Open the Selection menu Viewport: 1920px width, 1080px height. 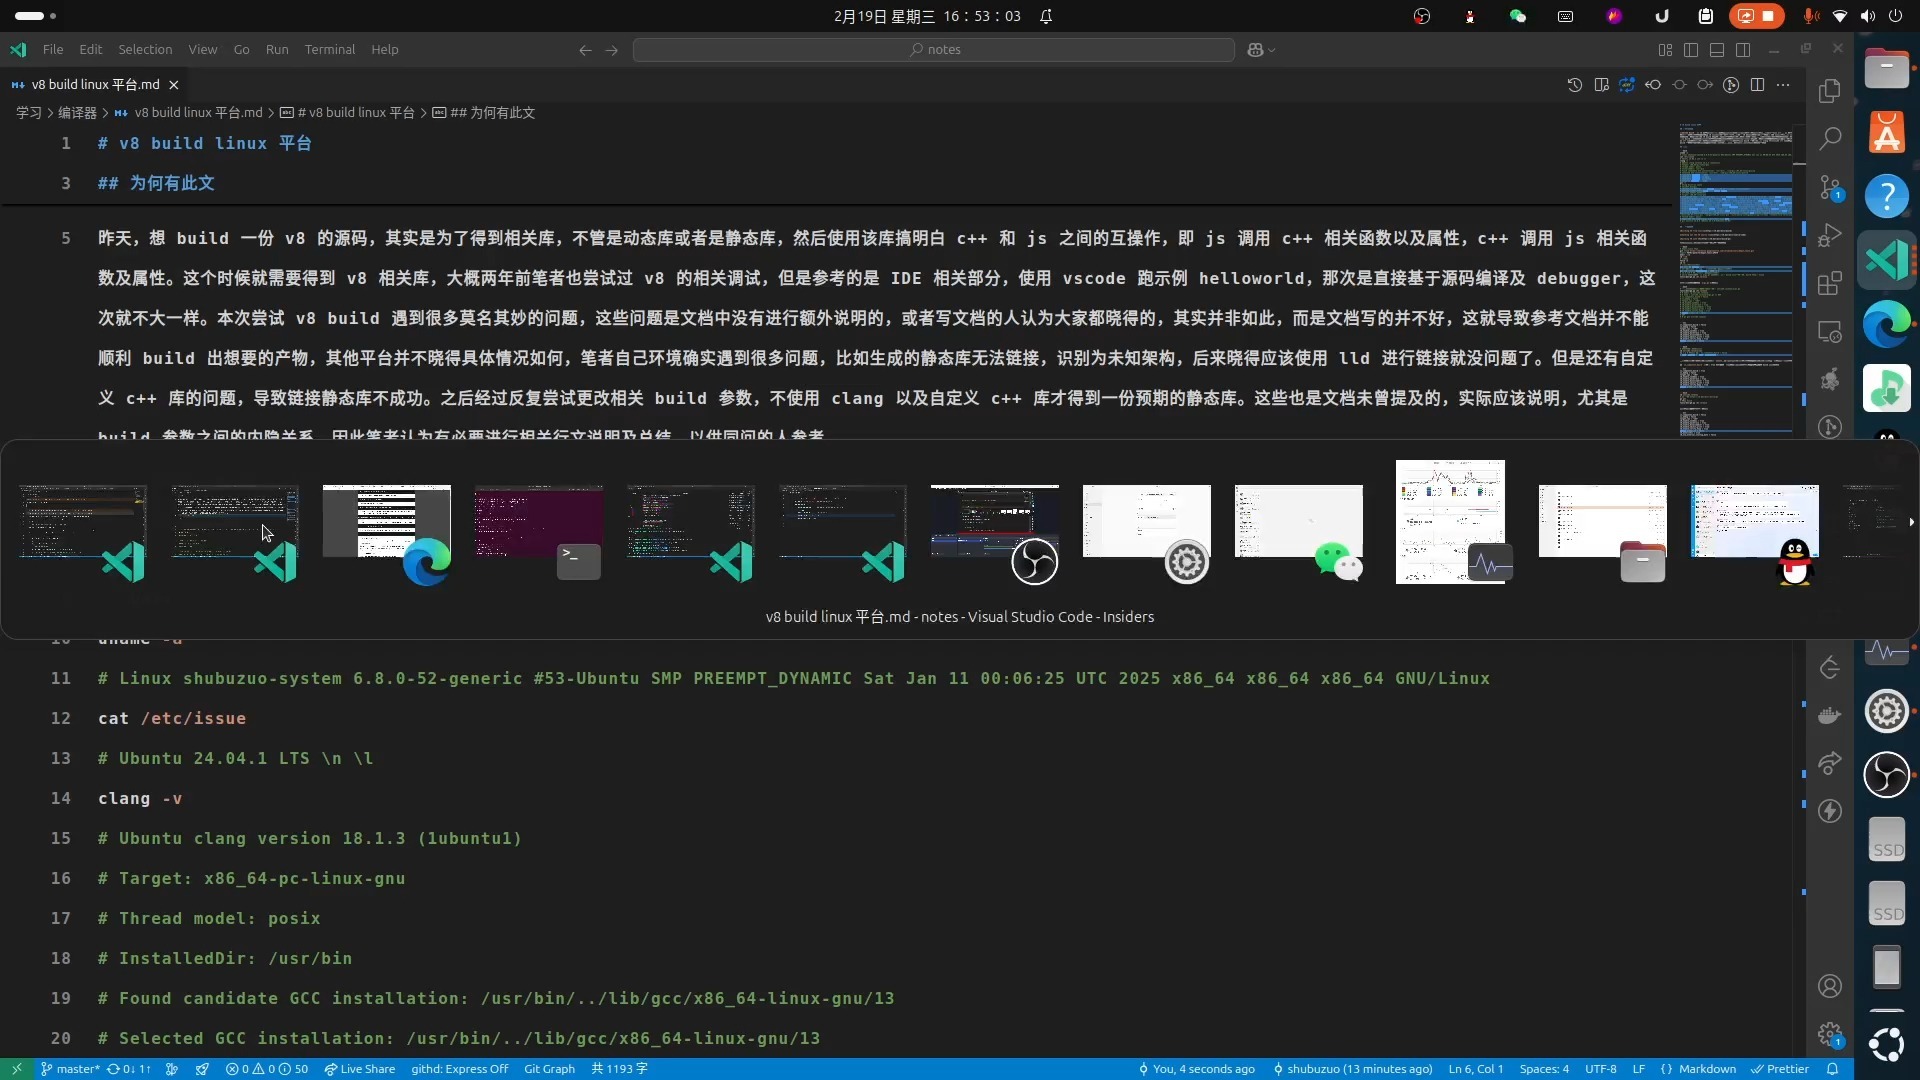(145, 50)
